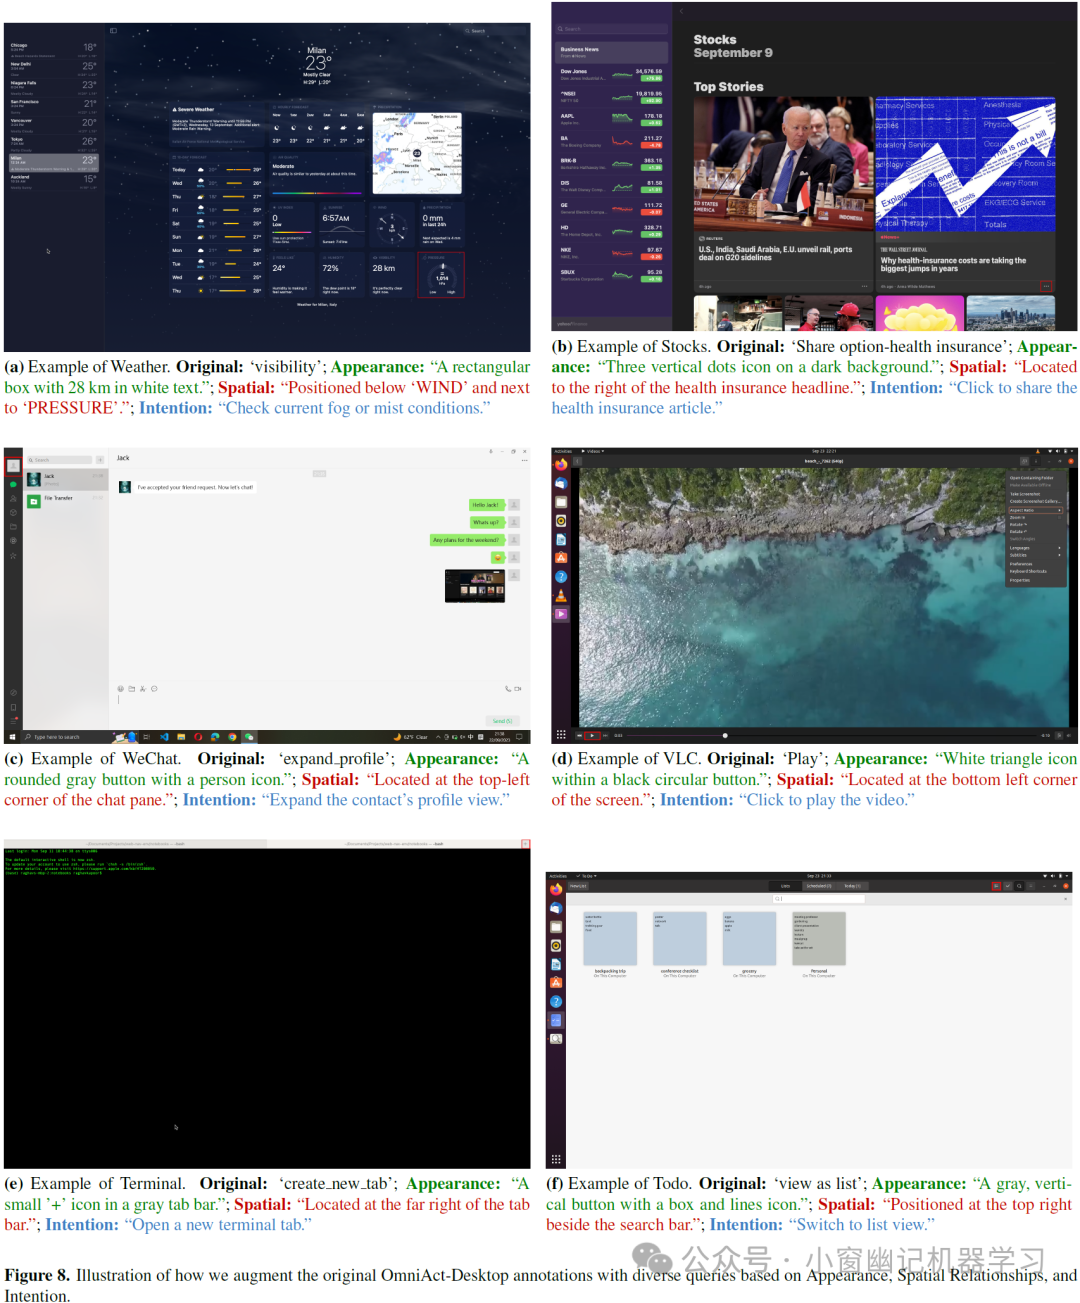Select the SBUX ticker row
The image size is (1080, 1303).
point(611,274)
